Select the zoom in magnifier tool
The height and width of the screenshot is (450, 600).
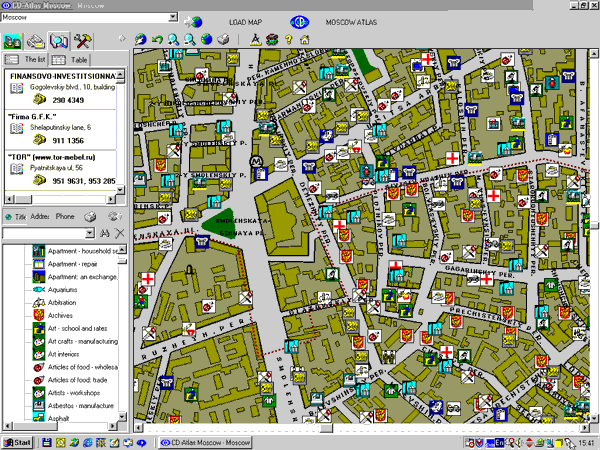click(173, 39)
